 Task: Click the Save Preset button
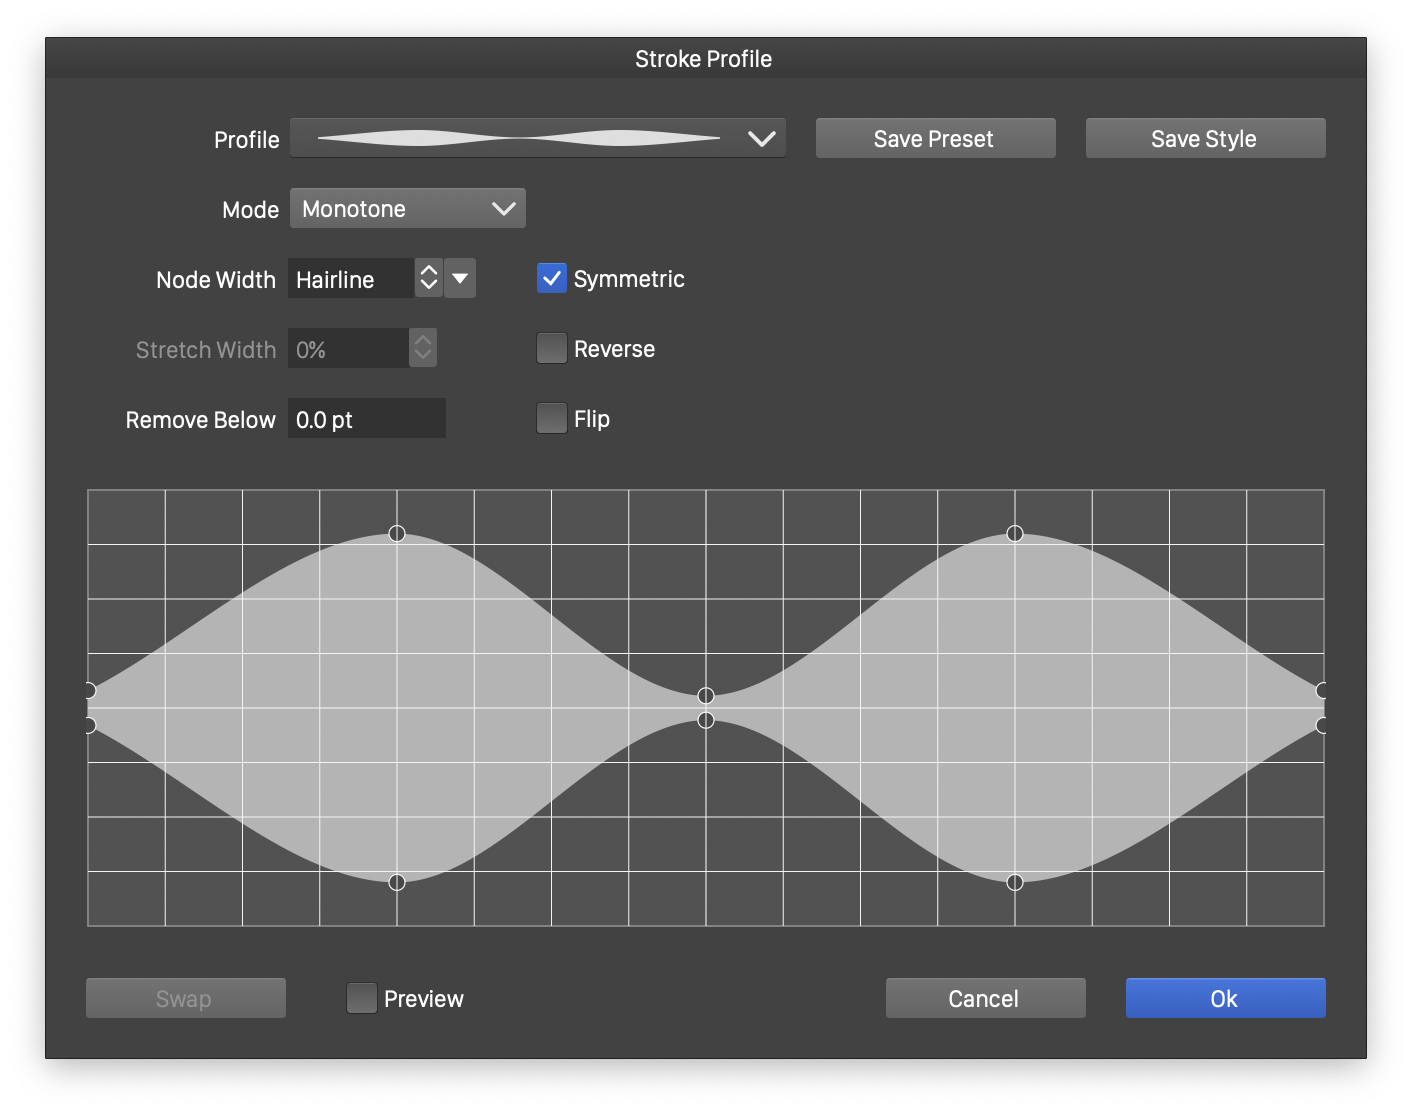[935, 139]
